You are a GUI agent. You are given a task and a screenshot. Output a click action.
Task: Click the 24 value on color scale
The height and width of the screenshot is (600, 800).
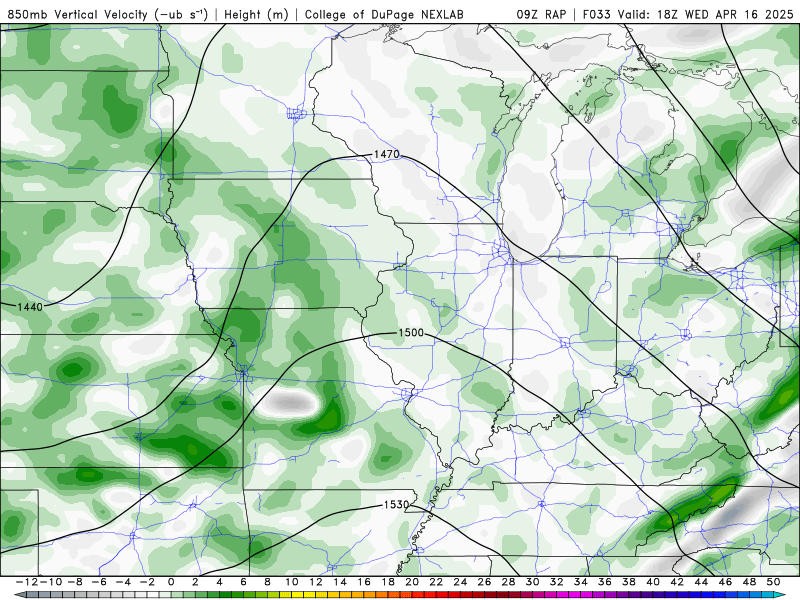(460, 582)
